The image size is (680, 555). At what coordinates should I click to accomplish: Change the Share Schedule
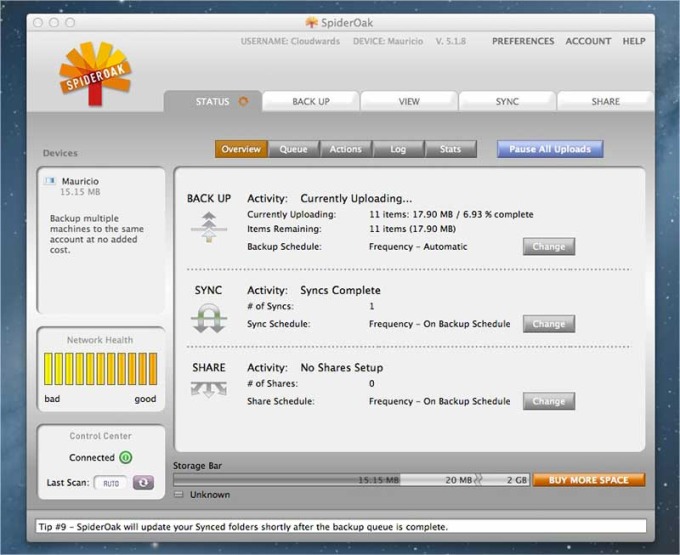[x=549, y=401]
